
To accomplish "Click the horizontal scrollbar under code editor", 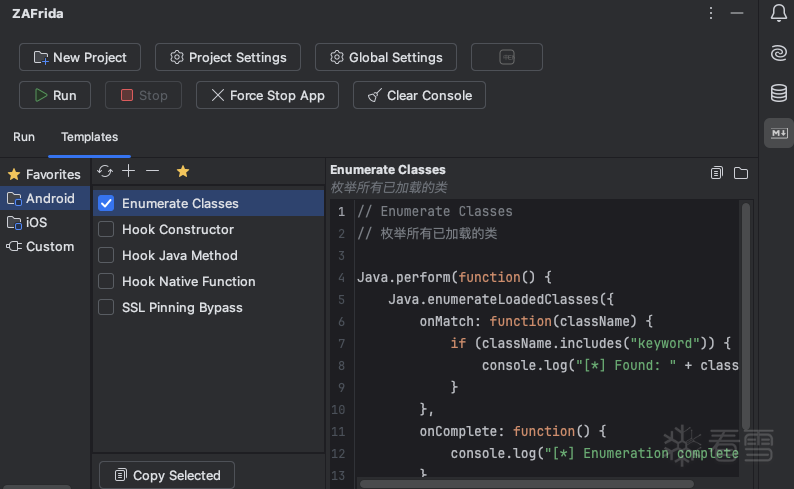I will click(540, 483).
